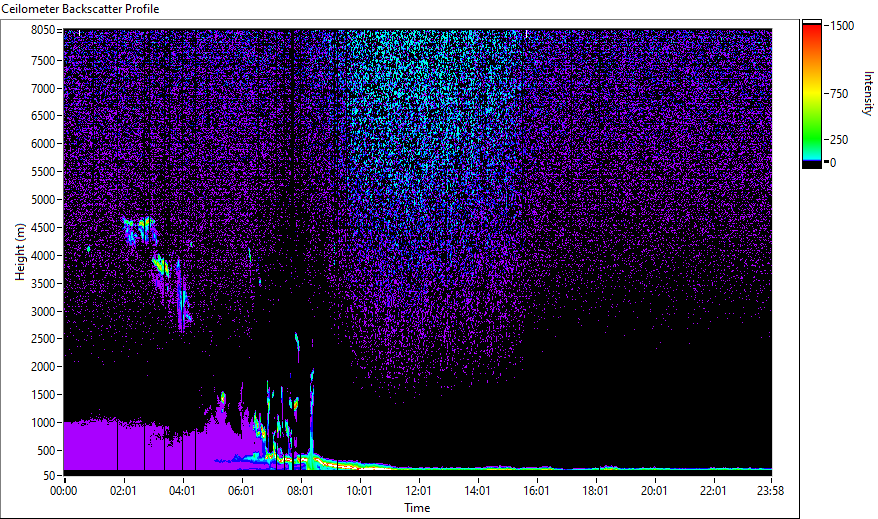The image size is (878, 519).
Task: Click the 3000 height tick label
Action: coord(43,312)
